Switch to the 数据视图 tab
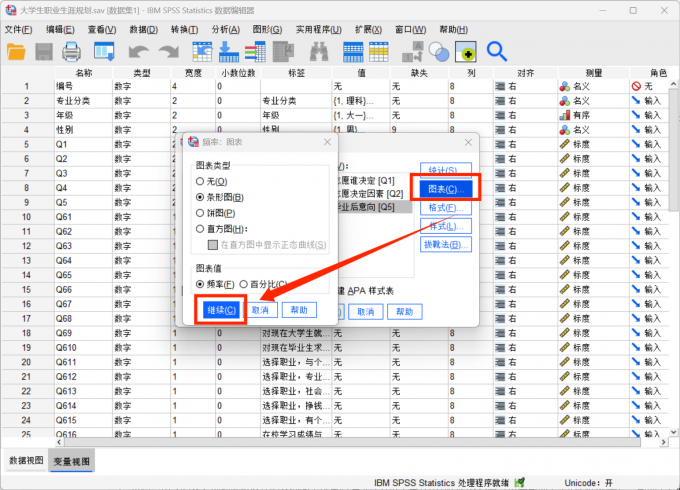 (26, 460)
